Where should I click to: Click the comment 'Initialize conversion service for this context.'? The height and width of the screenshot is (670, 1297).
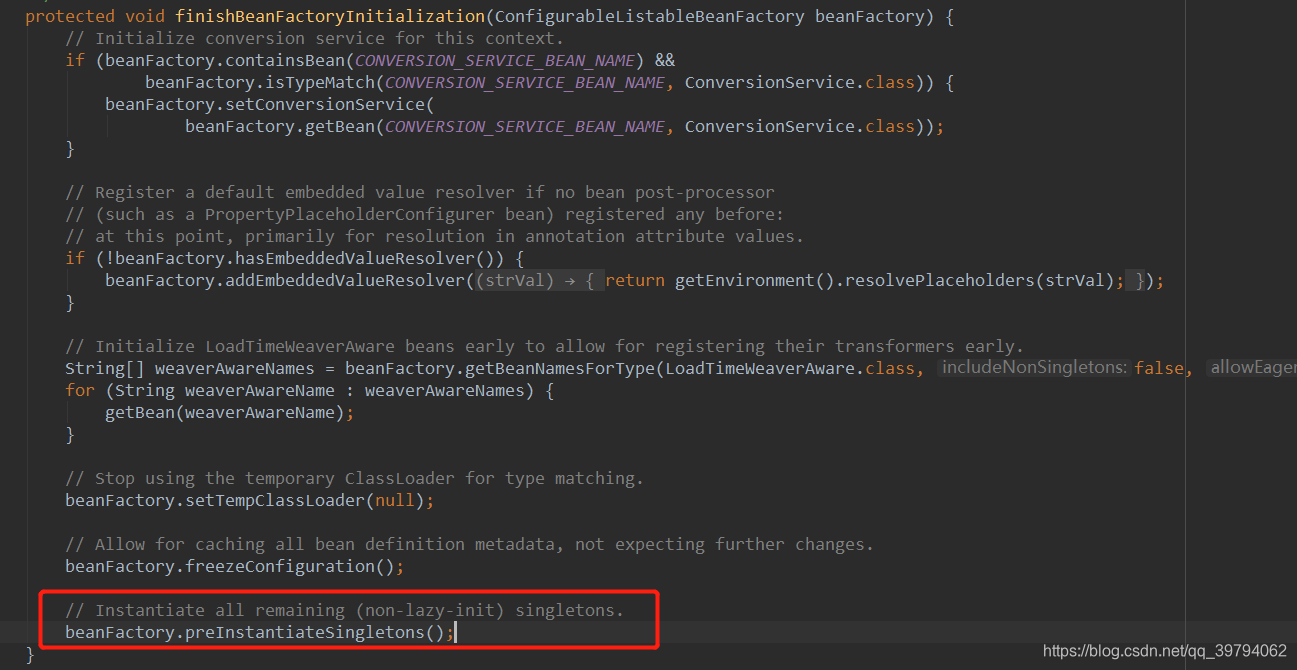(315, 38)
